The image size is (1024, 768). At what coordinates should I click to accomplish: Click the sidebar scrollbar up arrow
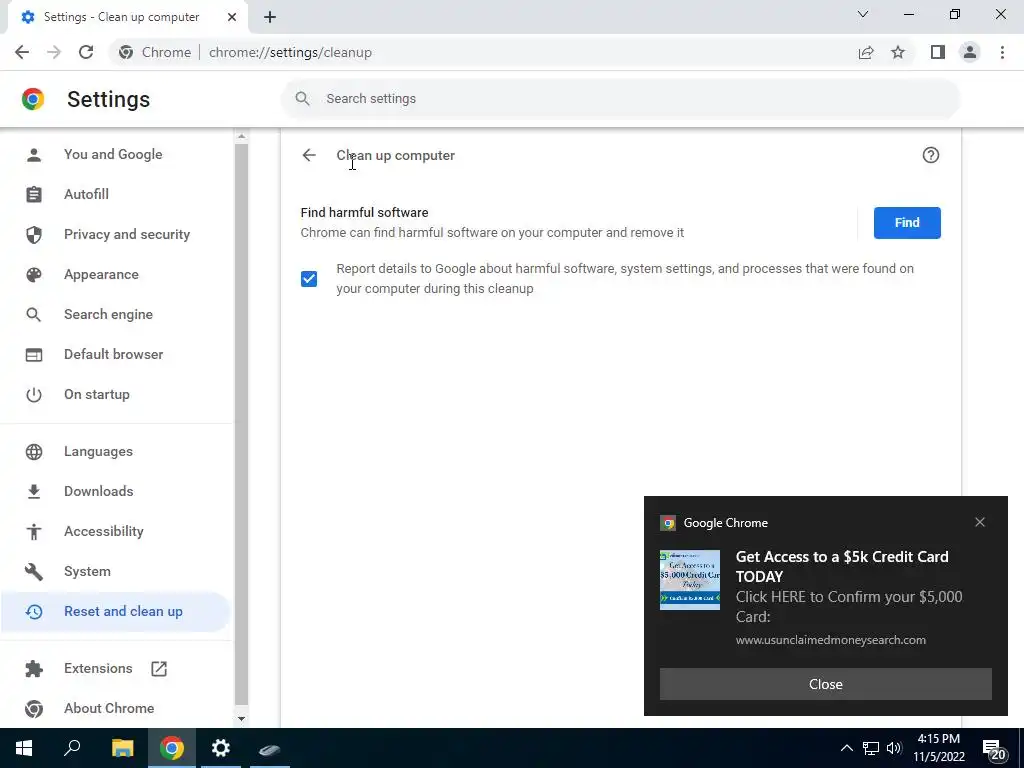(x=241, y=136)
